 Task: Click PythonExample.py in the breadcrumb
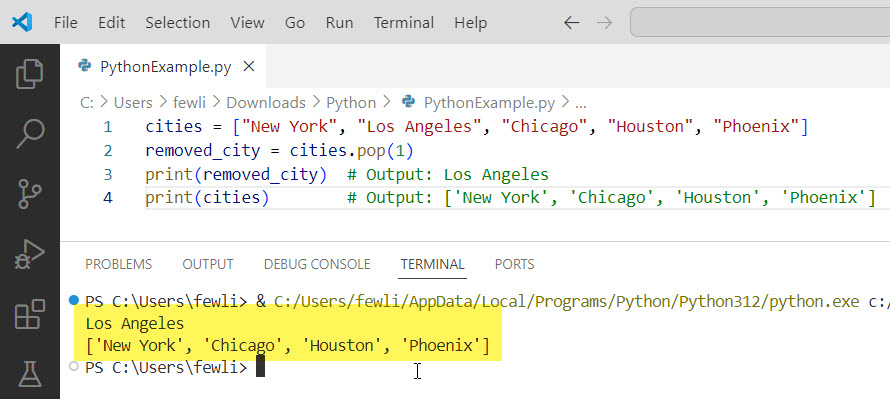coord(489,103)
